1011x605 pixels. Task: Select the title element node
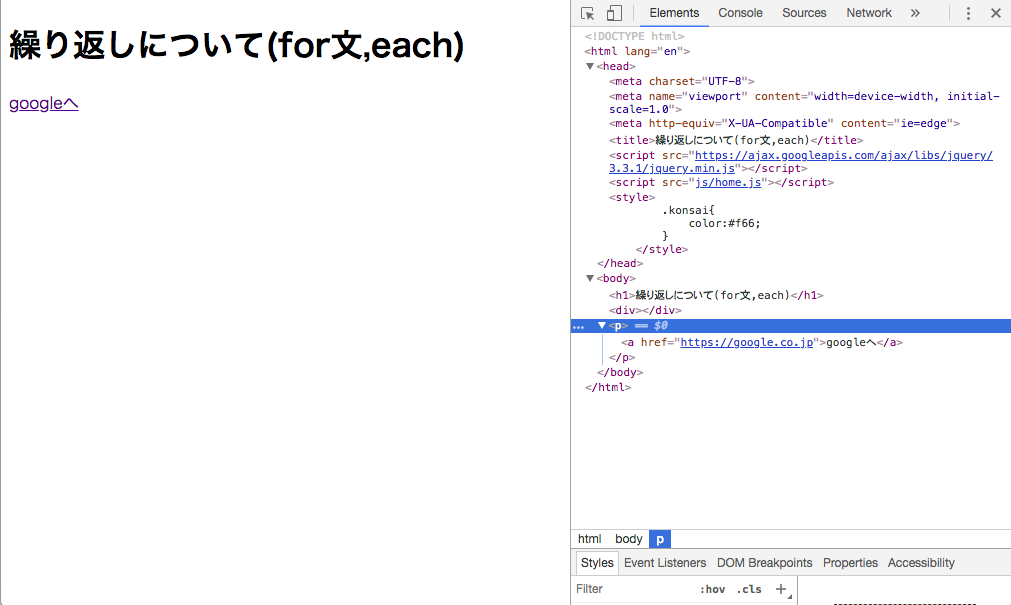[736, 140]
